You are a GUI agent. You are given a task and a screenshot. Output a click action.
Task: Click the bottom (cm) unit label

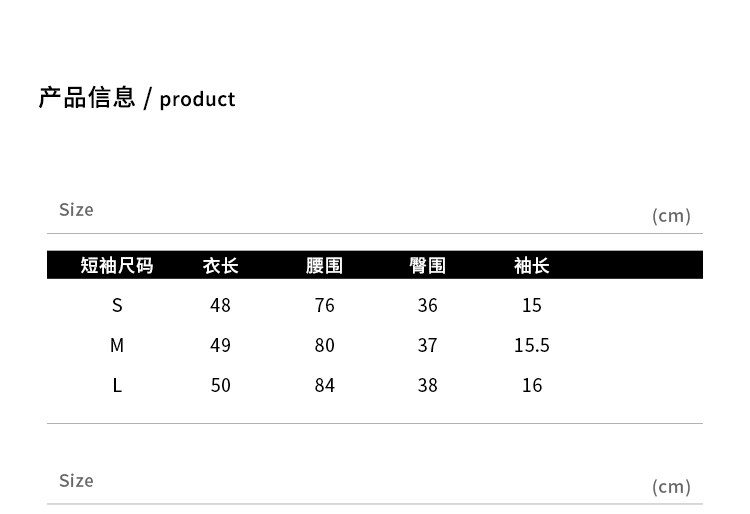click(x=671, y=486)
